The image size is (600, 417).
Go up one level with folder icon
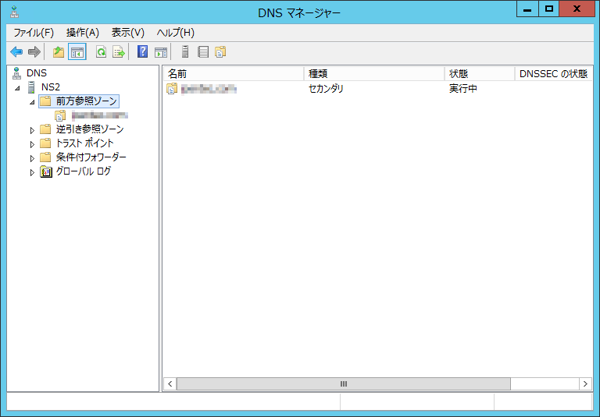tap(59, 52)
